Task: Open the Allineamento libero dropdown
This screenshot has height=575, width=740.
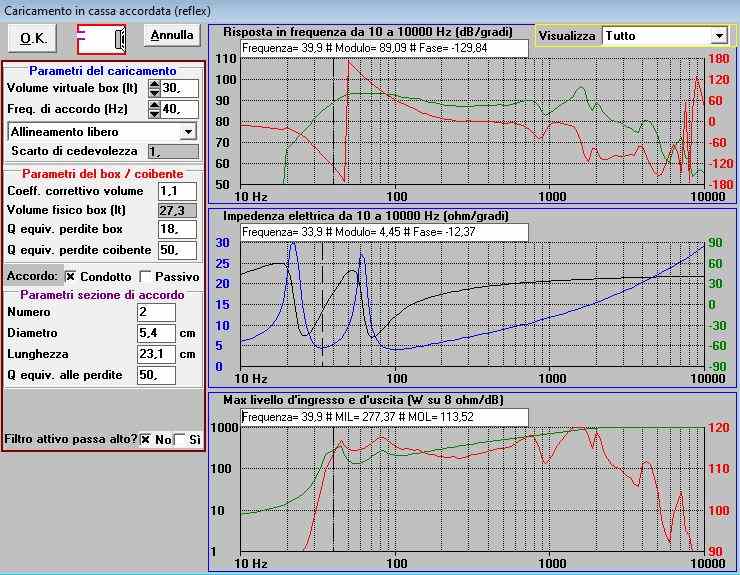Action: (188, 132)
